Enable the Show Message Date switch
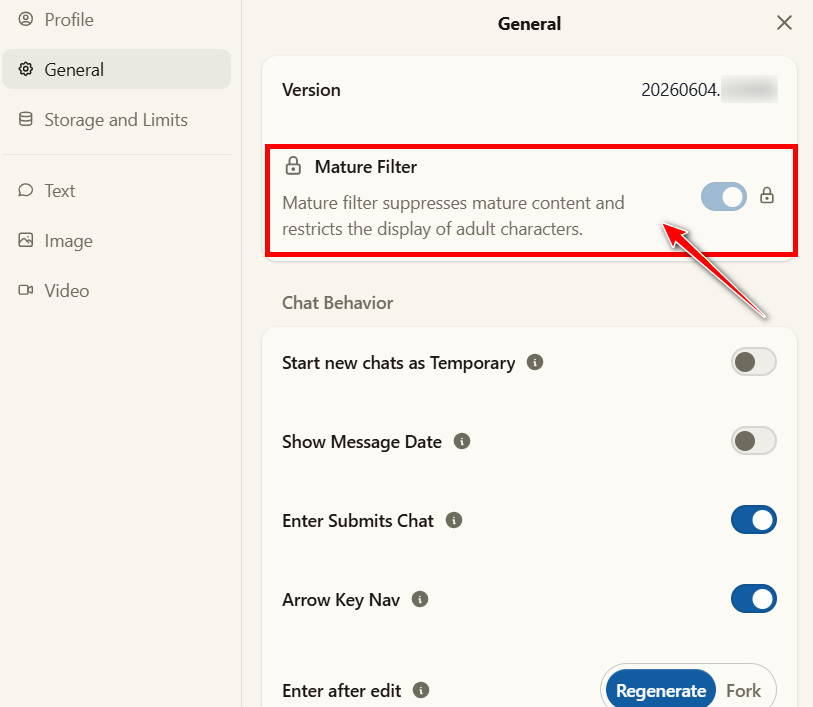 (x=753, y=441)
